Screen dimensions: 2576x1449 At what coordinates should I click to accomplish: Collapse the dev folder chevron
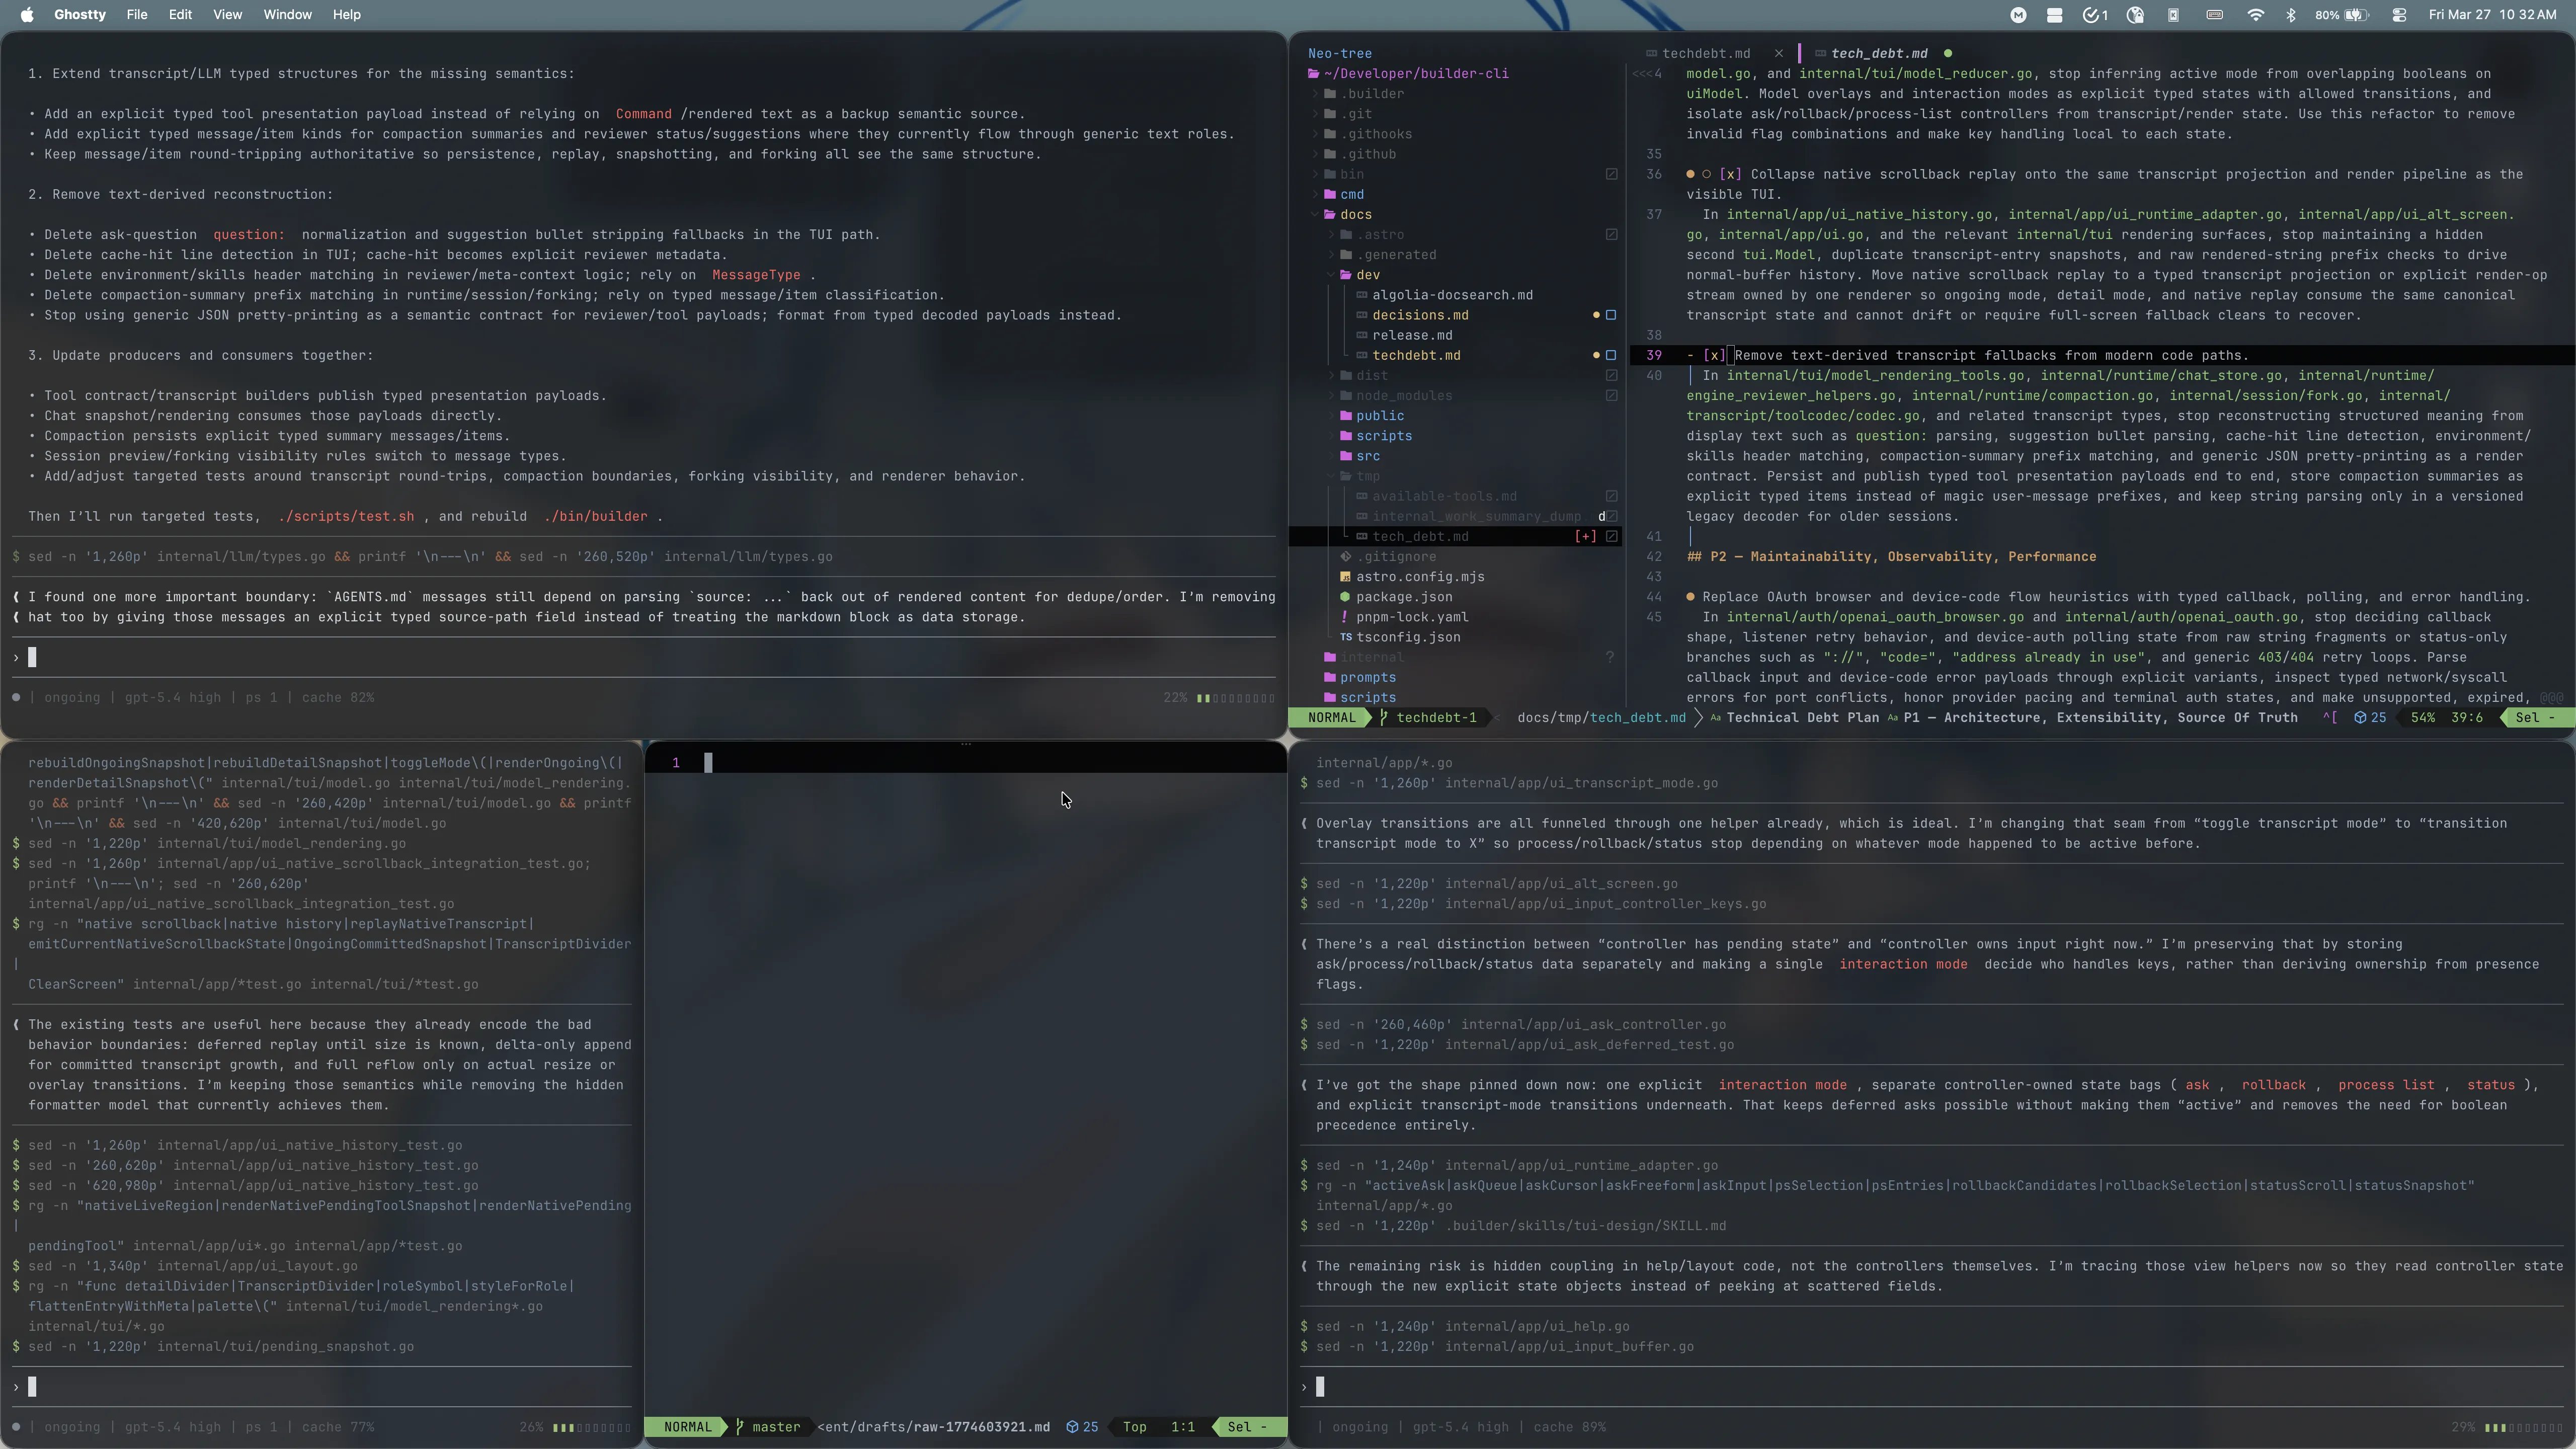(x=1331, y=275)
